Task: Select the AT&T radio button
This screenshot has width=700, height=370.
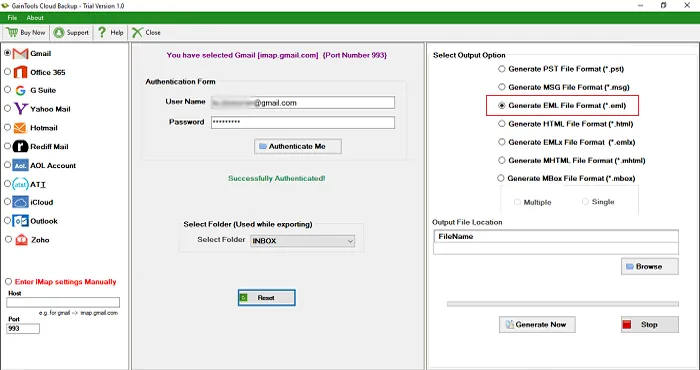Action: (x=8, y=183)
